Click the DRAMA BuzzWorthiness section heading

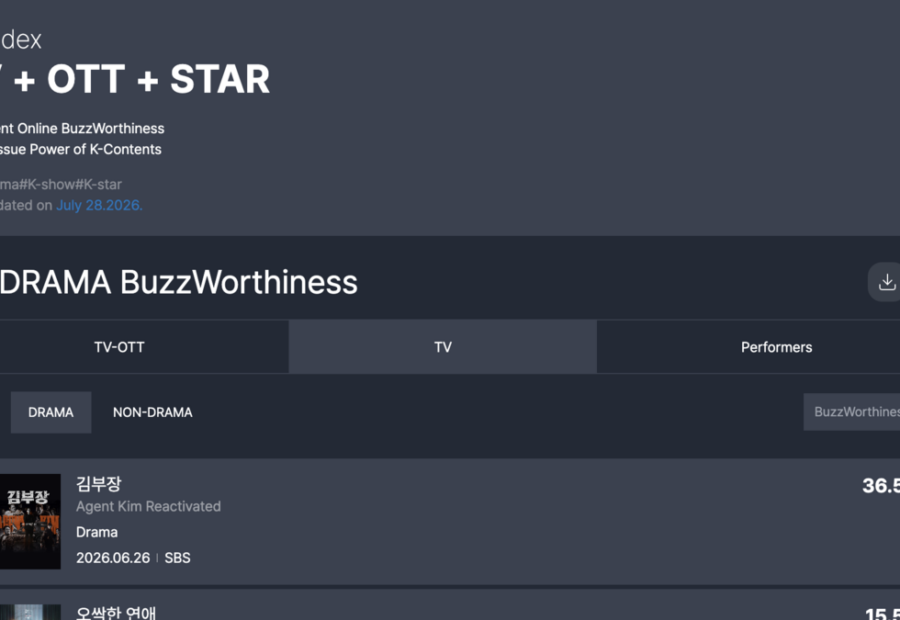[179, 282]
